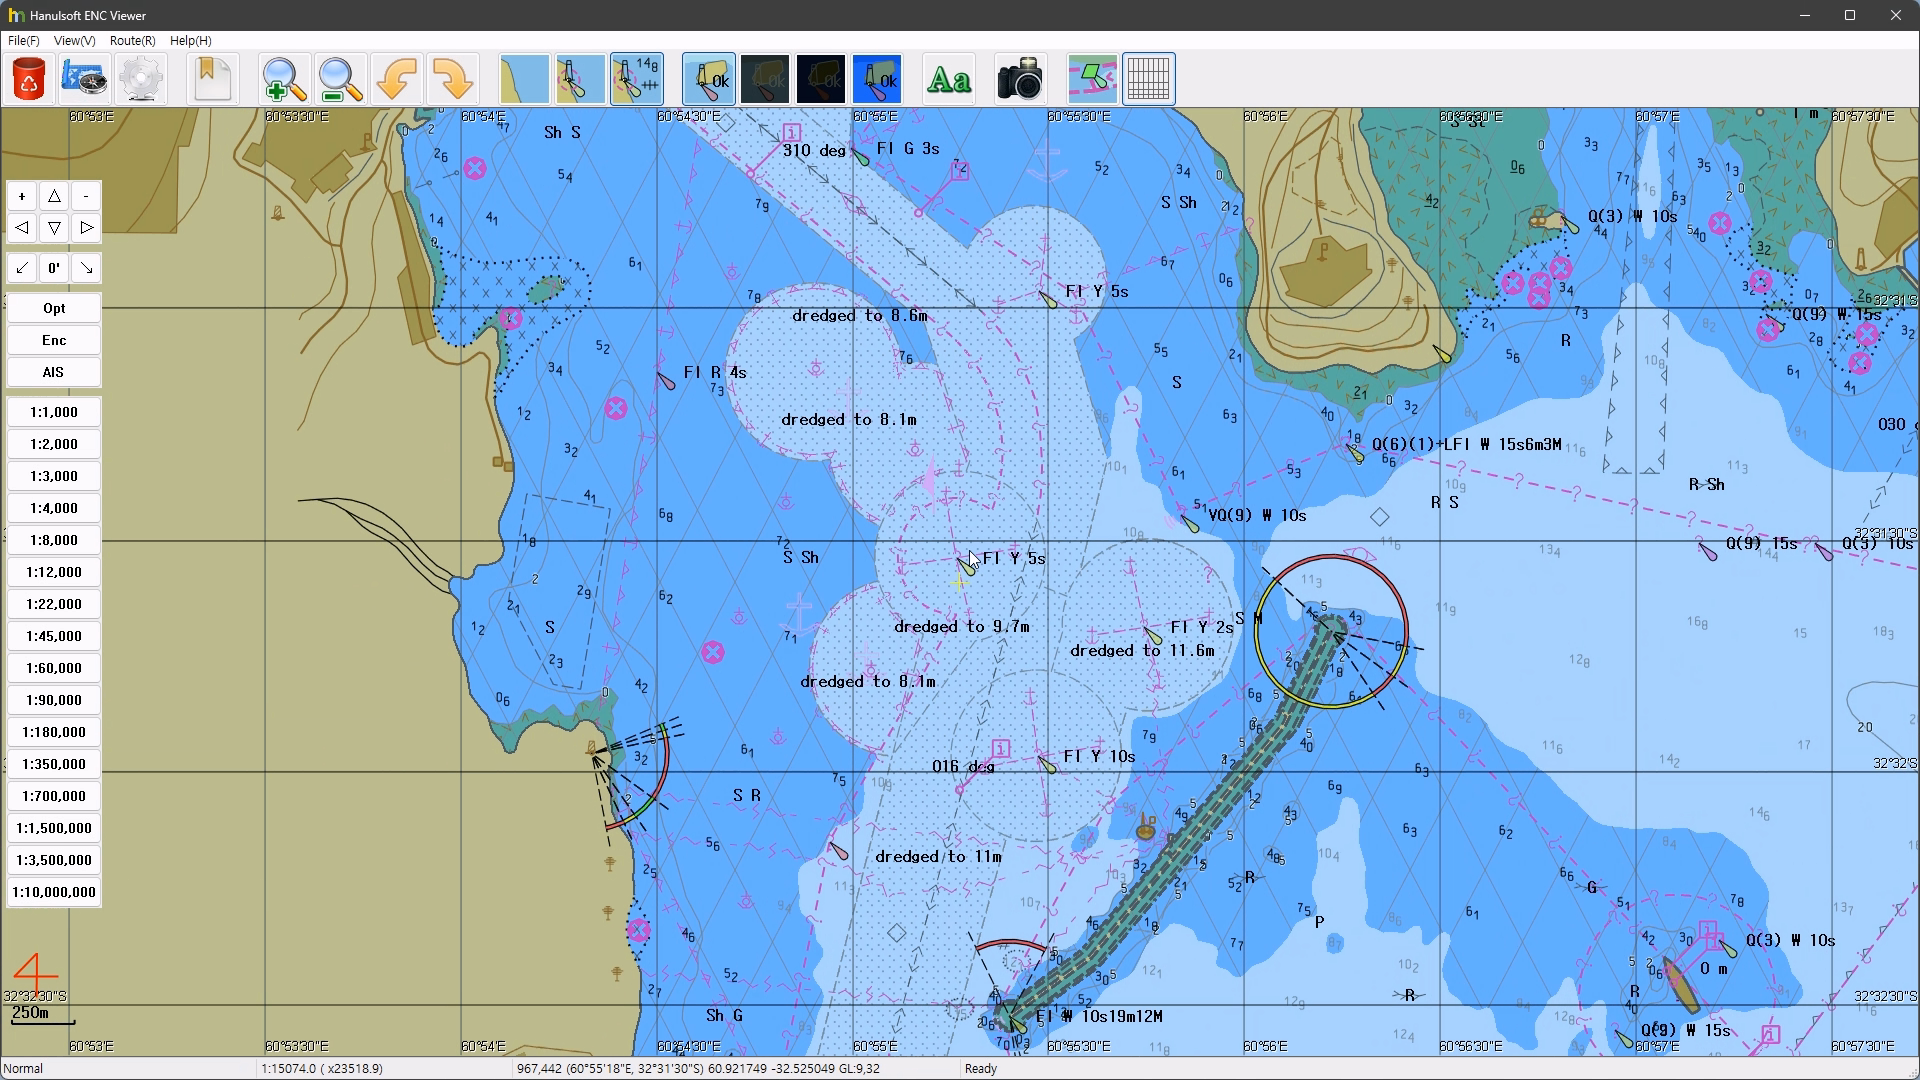The height and width of the screenshot is (1080, 1920).
Task: Select the dusk color scheme
Action: coord(765,79)
